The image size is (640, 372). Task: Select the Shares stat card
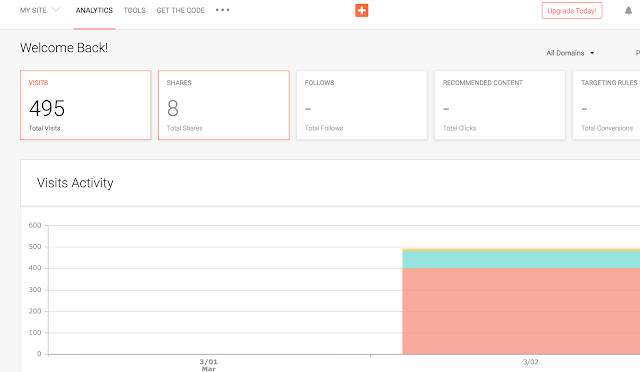[224, 105]
